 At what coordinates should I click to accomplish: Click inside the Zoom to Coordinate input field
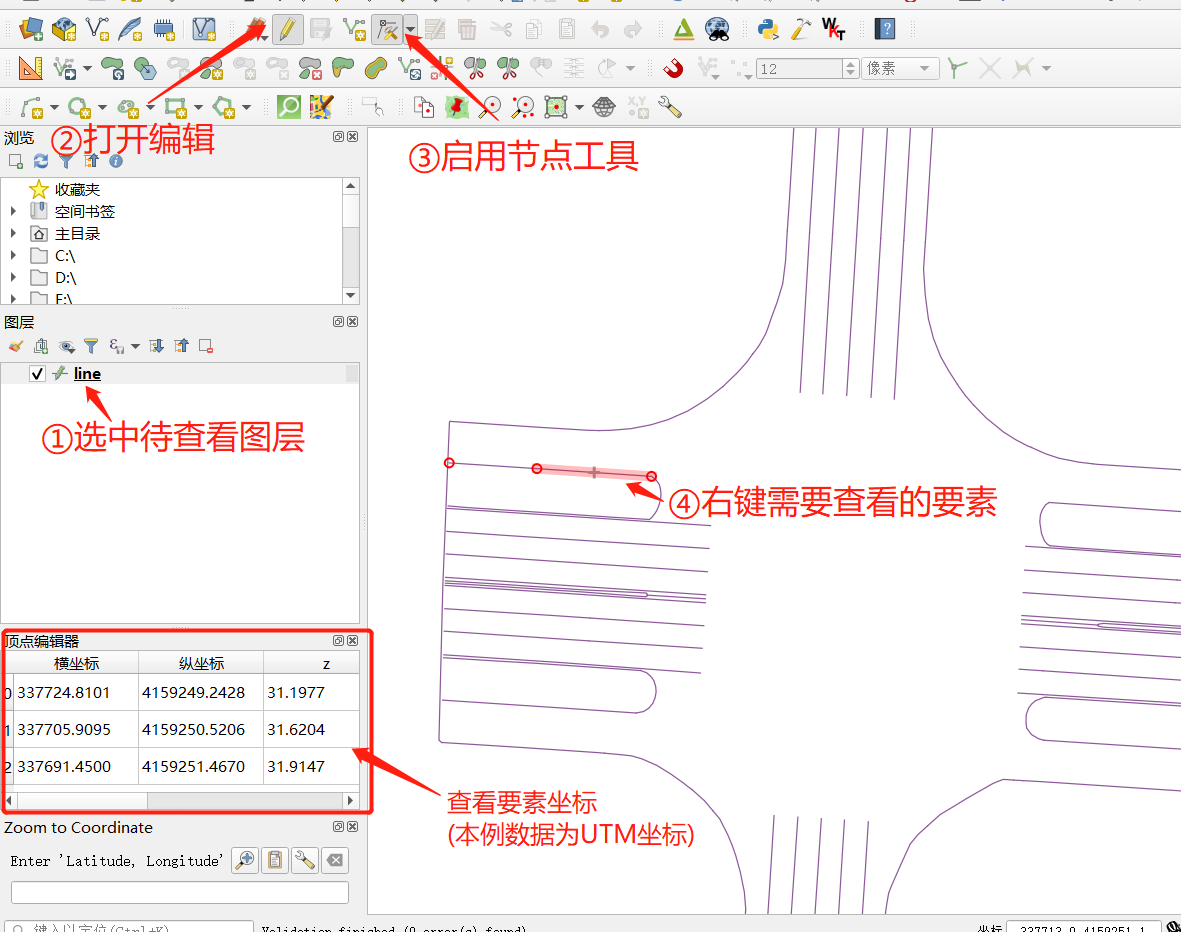pos(178,892)
